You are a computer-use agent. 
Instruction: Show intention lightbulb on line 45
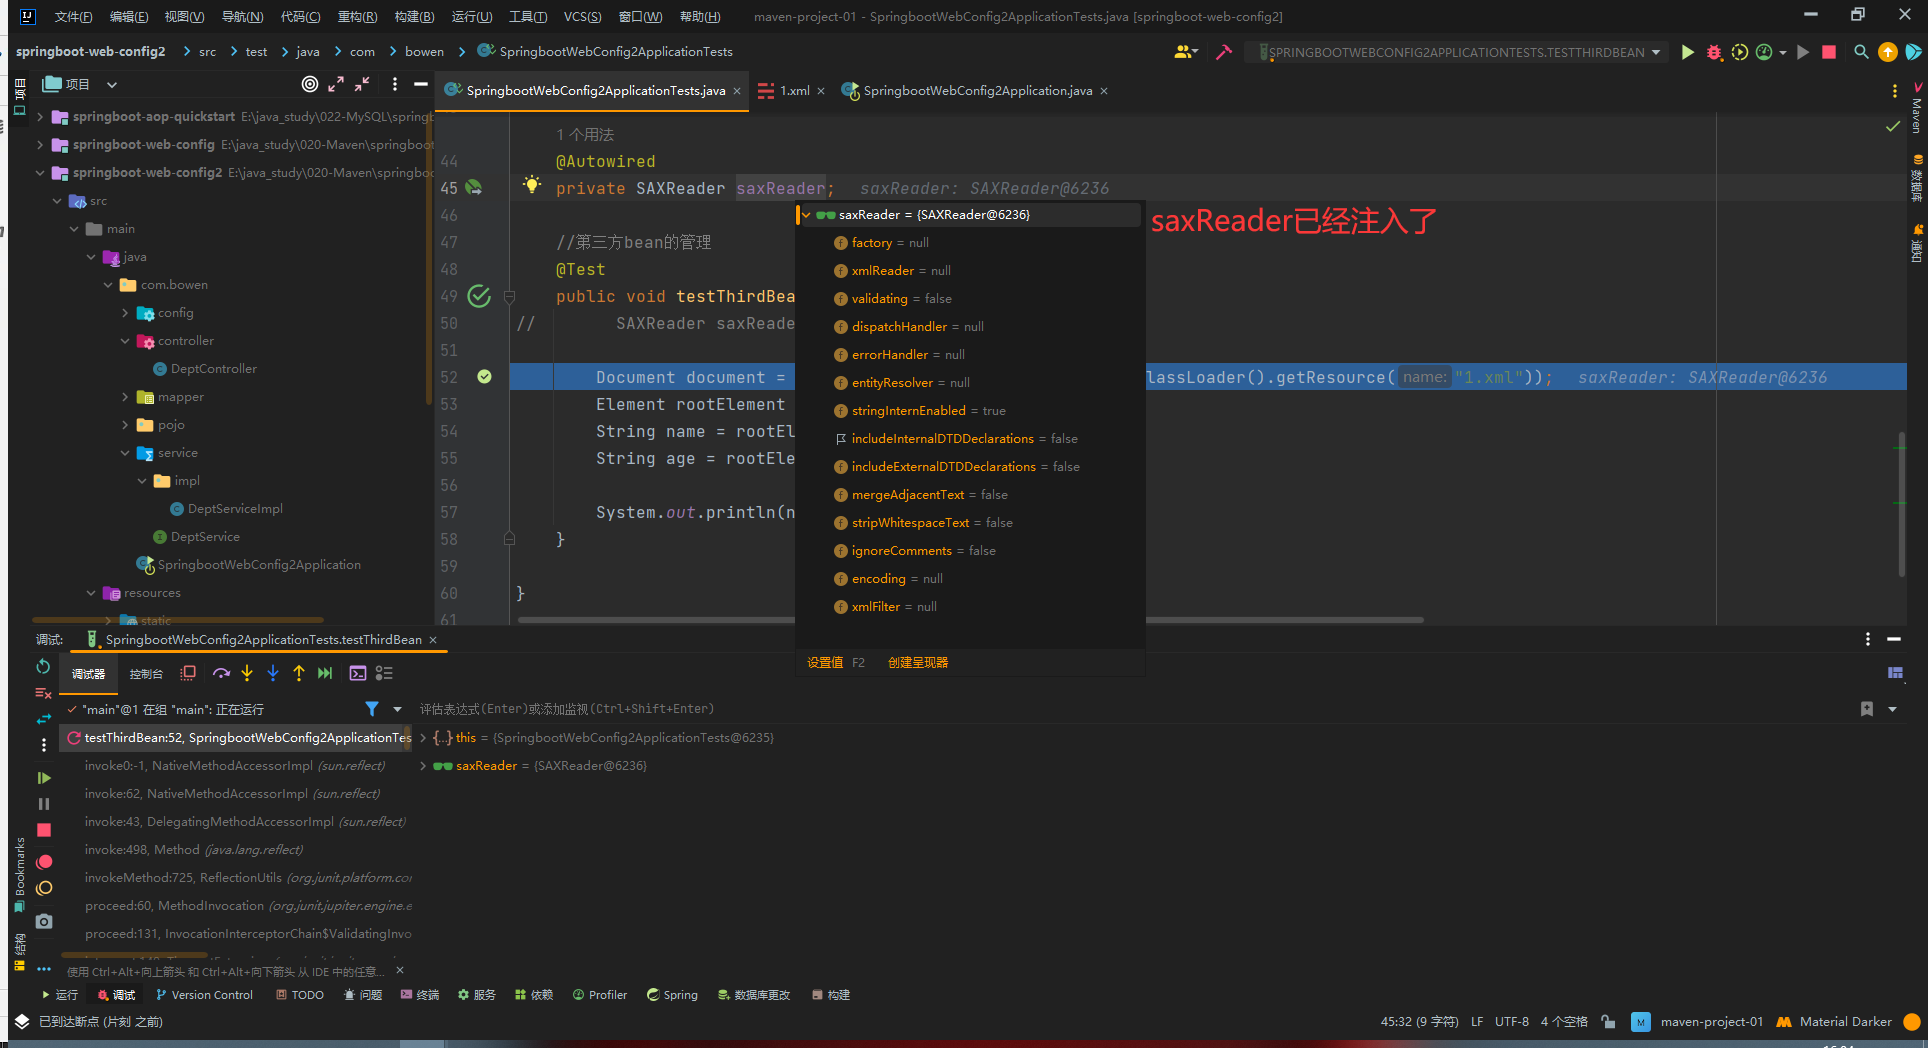532,185
